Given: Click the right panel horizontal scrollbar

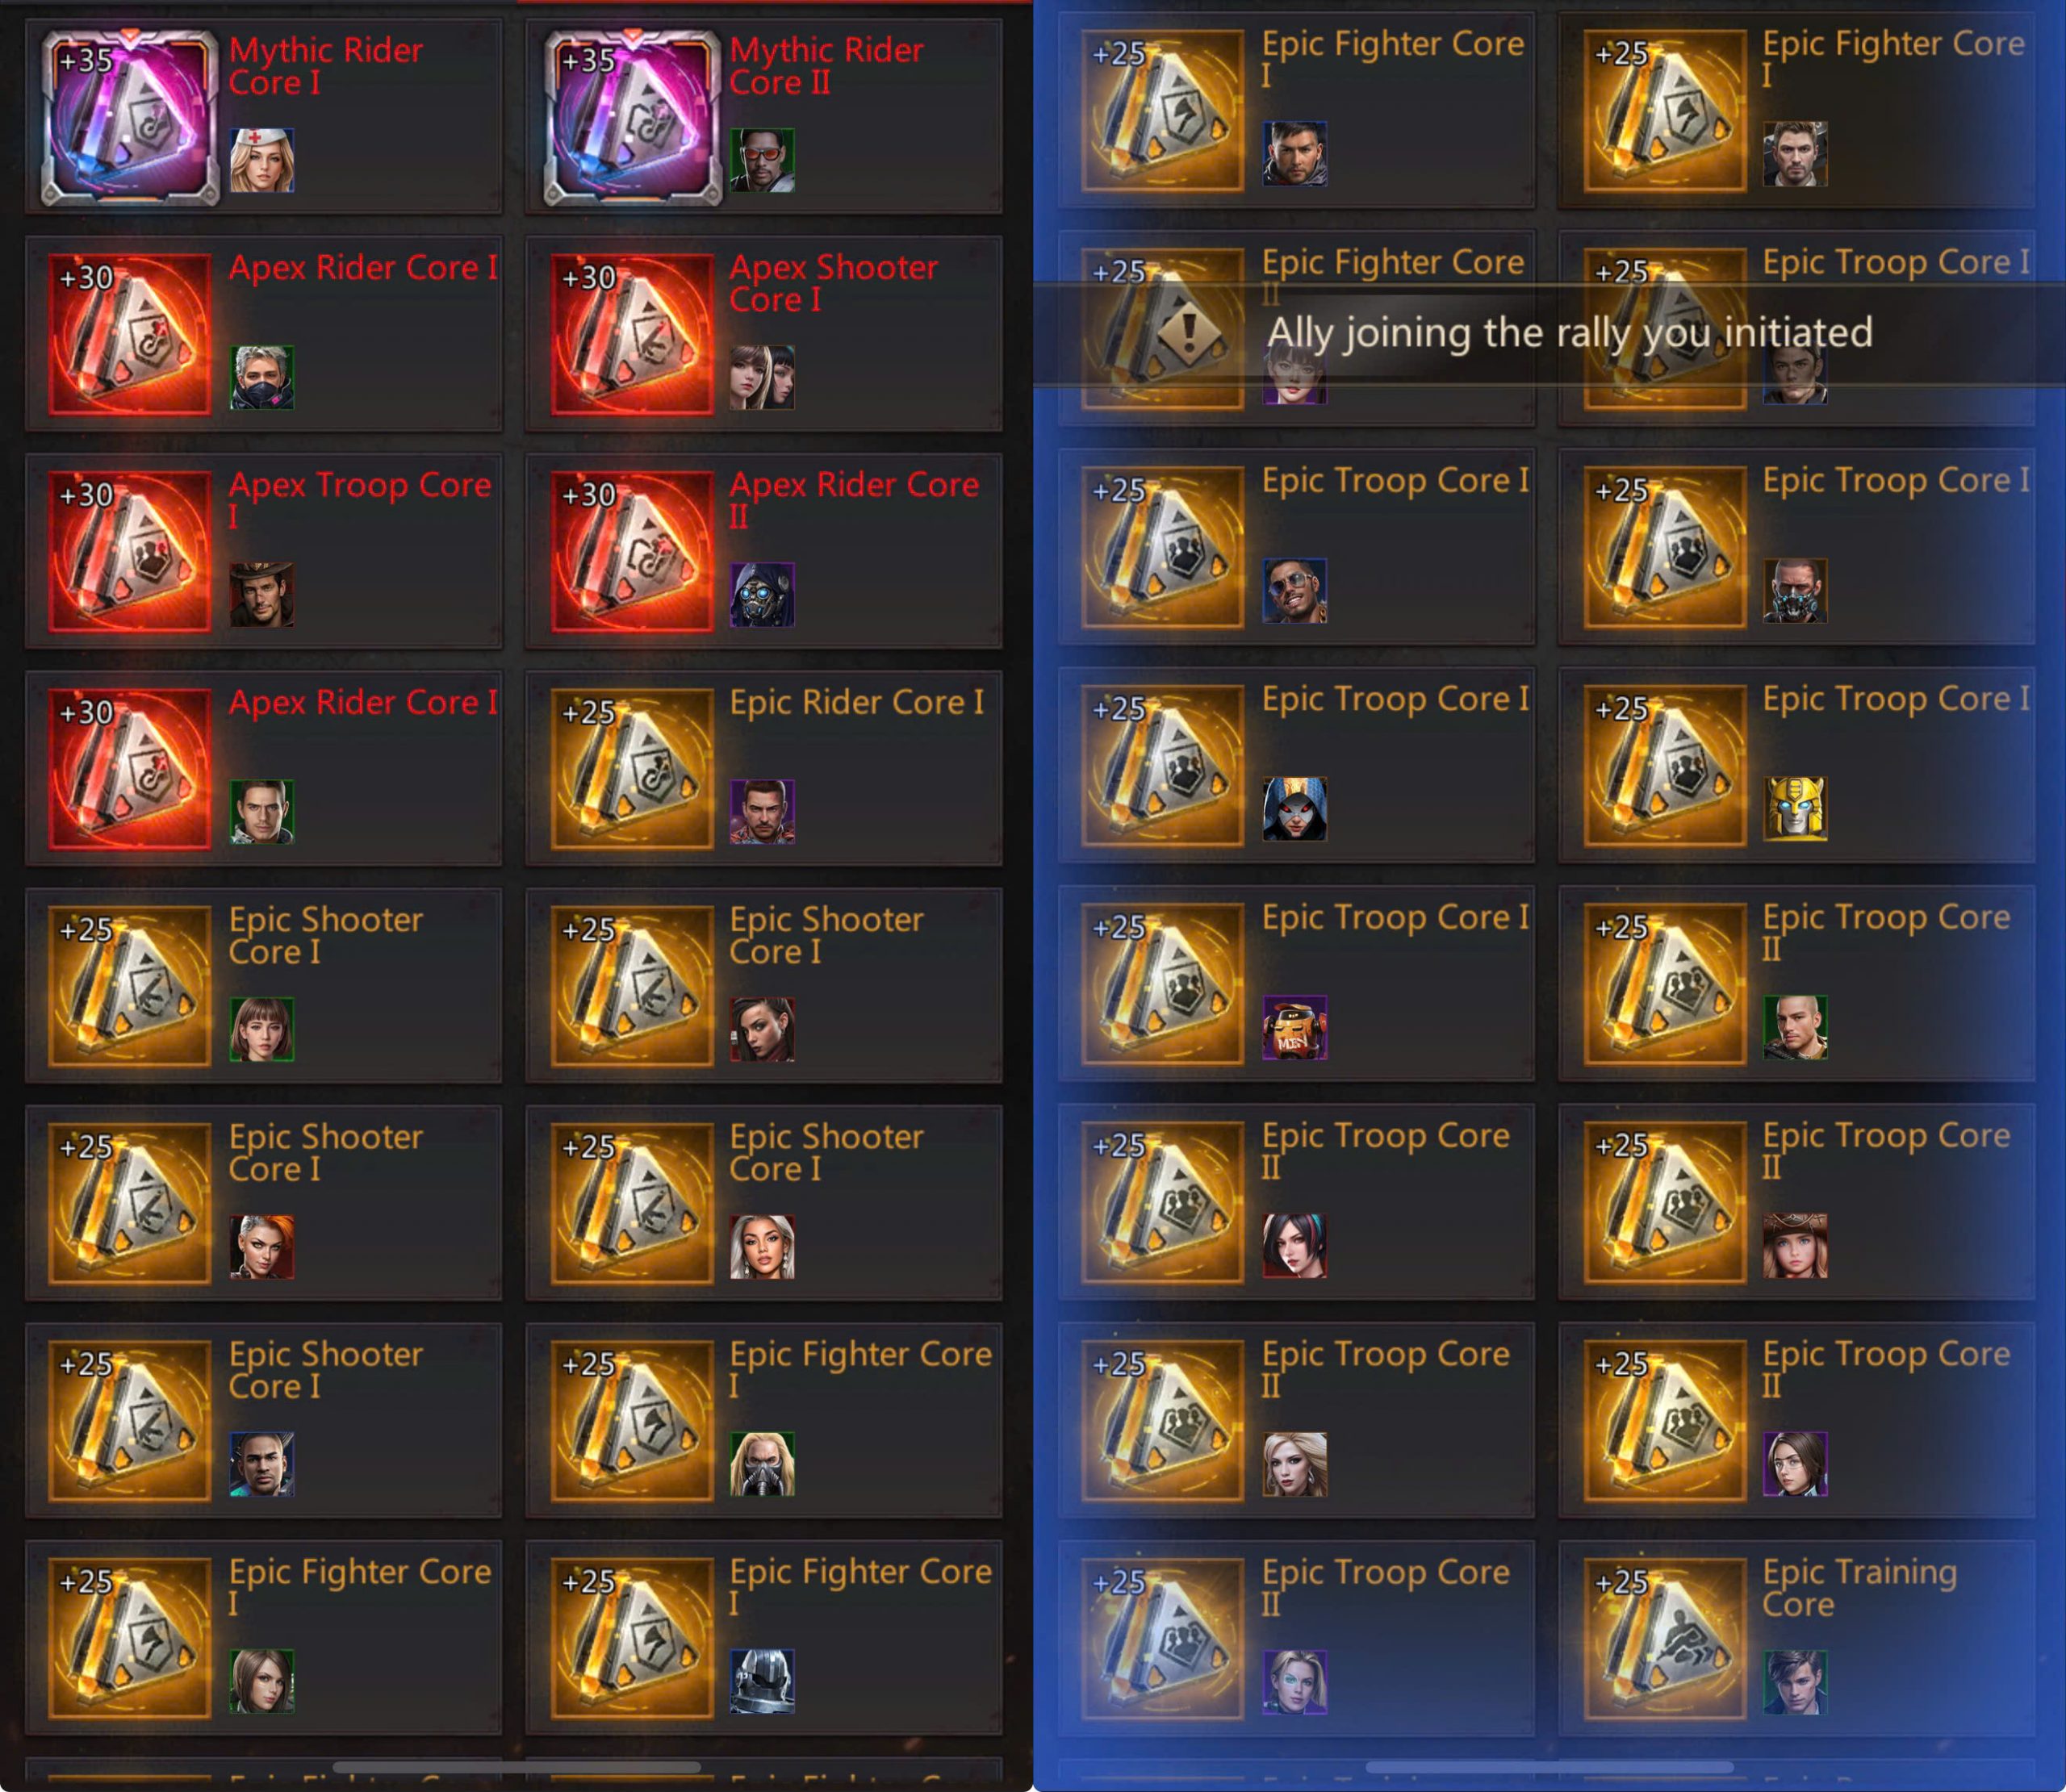Looking at the screenshot, I should 1549,1767.
